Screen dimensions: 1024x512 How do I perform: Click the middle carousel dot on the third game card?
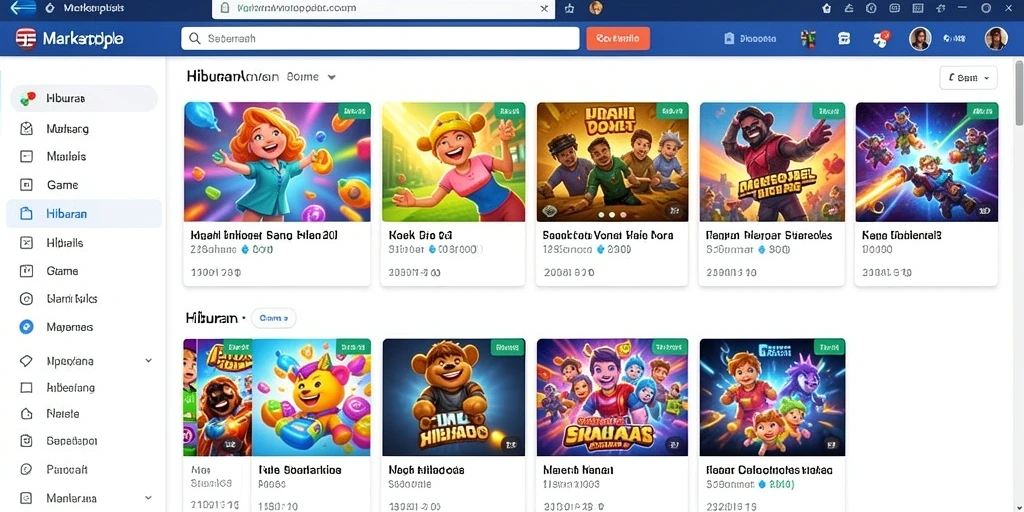coord(612,214)
